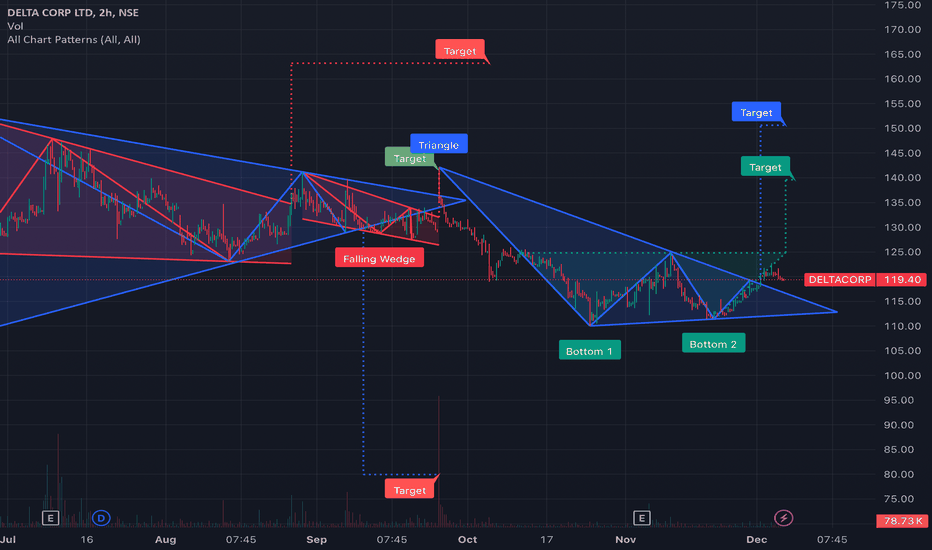
Task: Click the red Target label near bottom
Action: pos(410,490)
